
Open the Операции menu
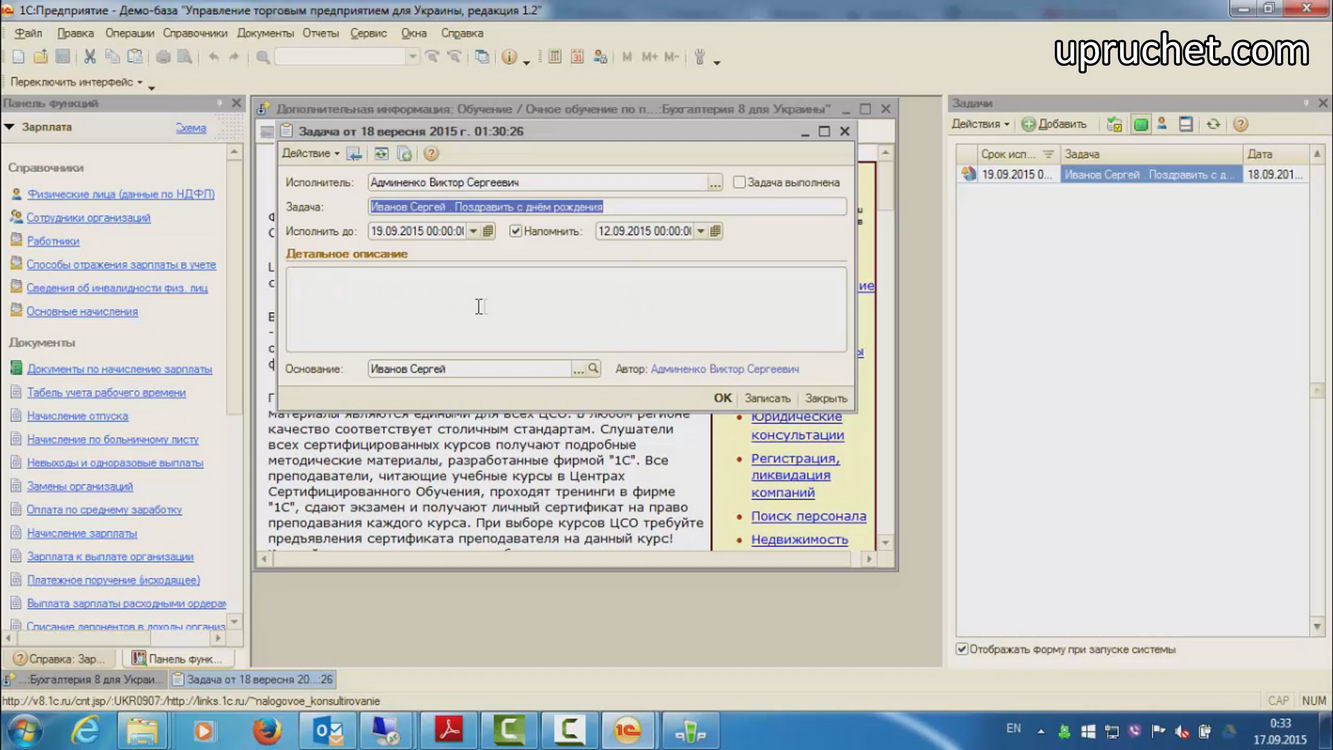[x=129, y=33]
